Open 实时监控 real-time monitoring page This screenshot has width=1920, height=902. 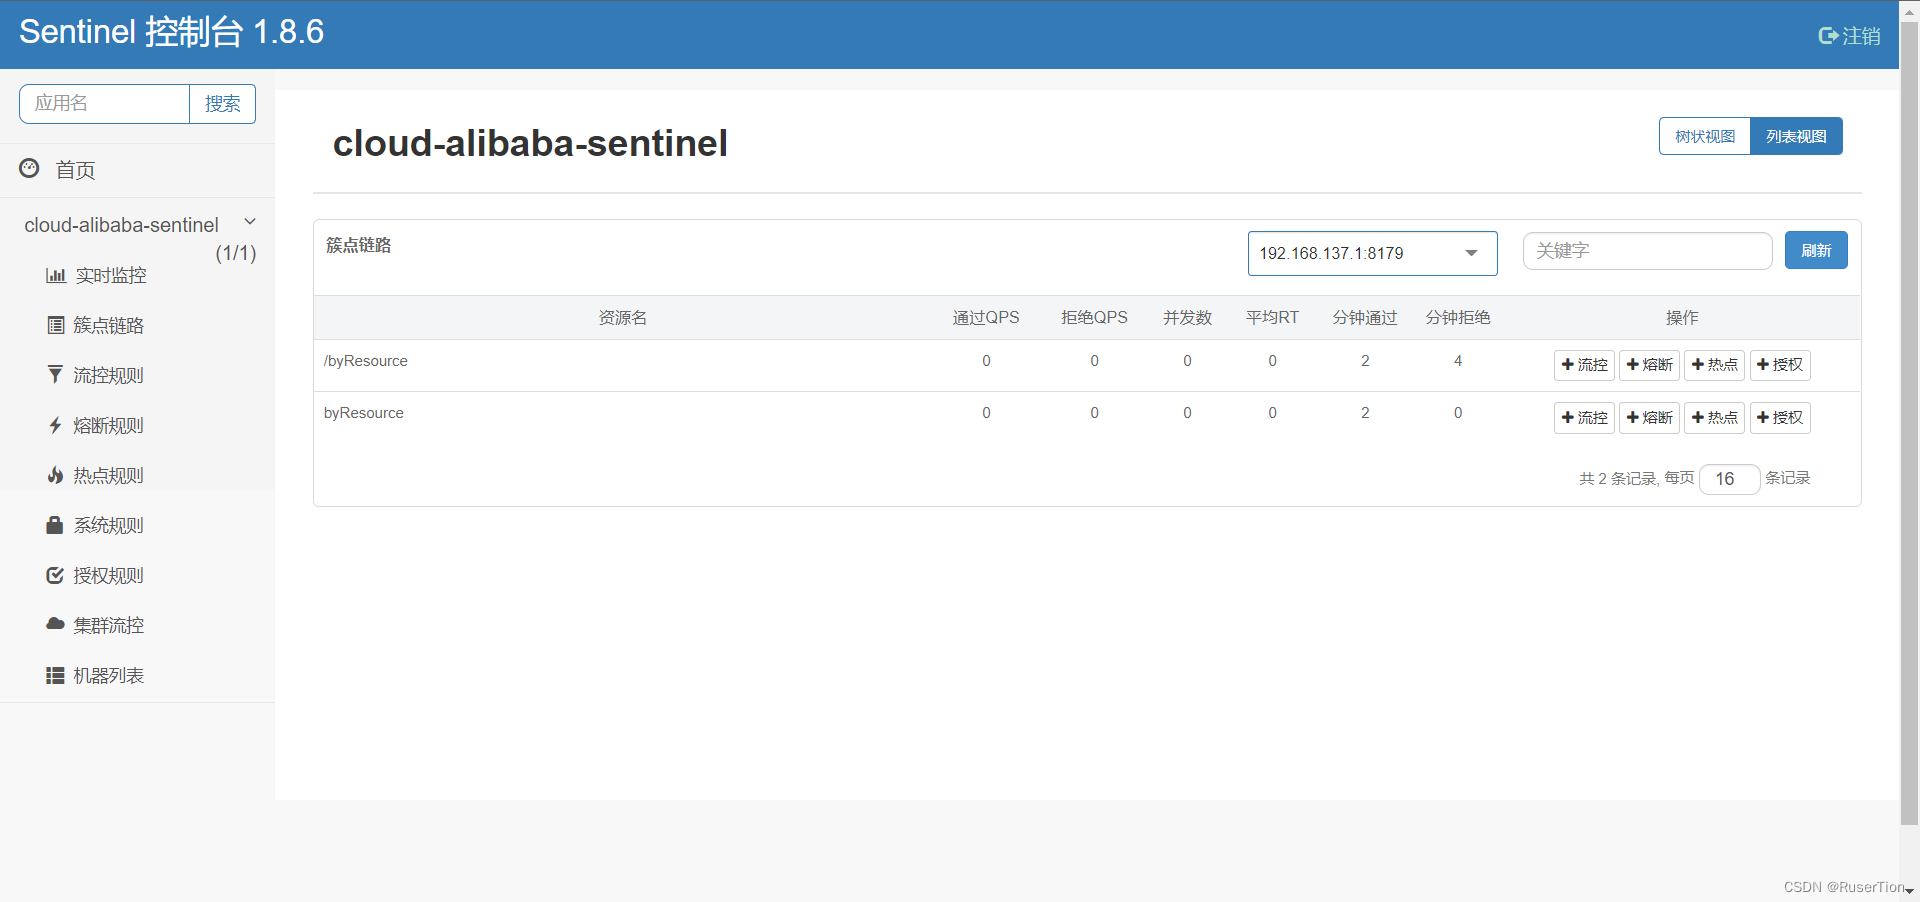(x=111, y=275)
